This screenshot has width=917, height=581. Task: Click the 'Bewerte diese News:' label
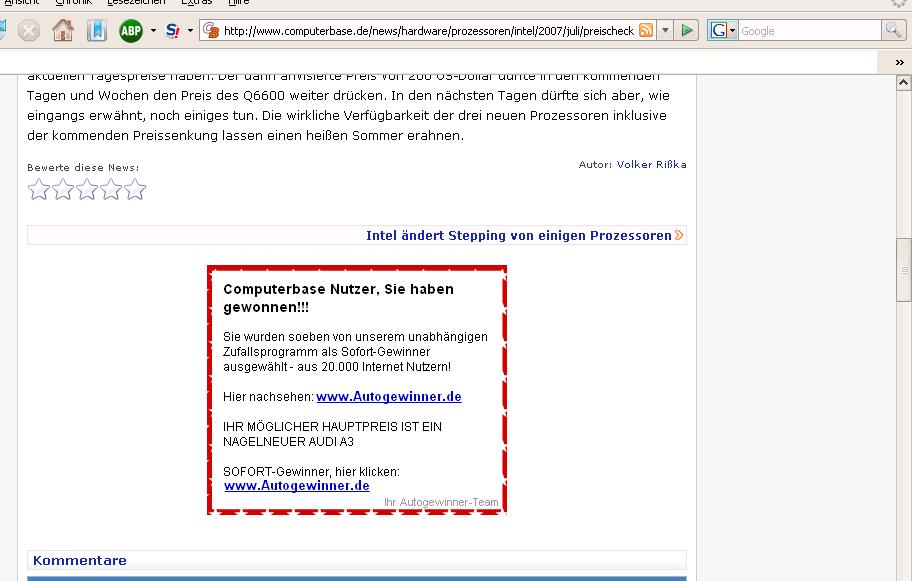click(83, 167)
